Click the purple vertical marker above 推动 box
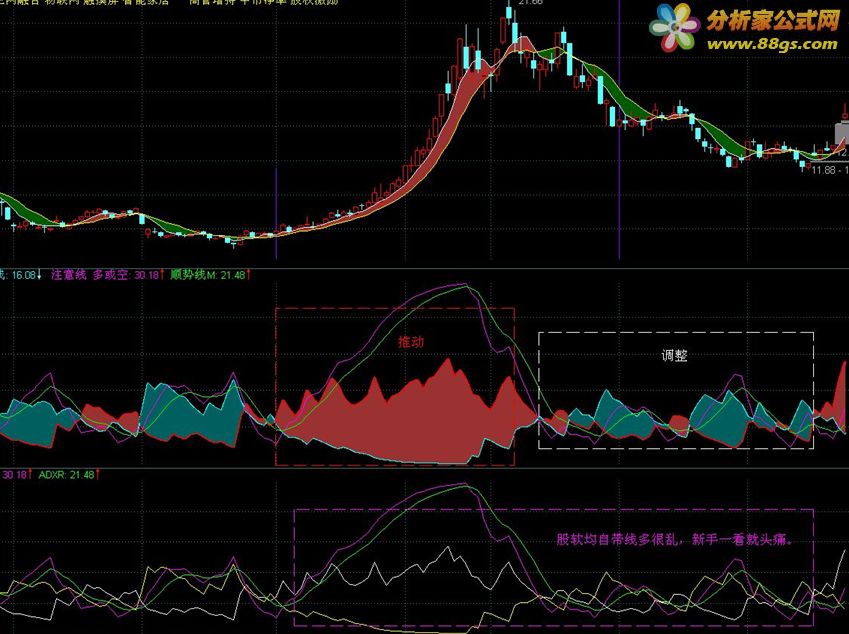This screenshot has width=849, height=634. point(276,213)
